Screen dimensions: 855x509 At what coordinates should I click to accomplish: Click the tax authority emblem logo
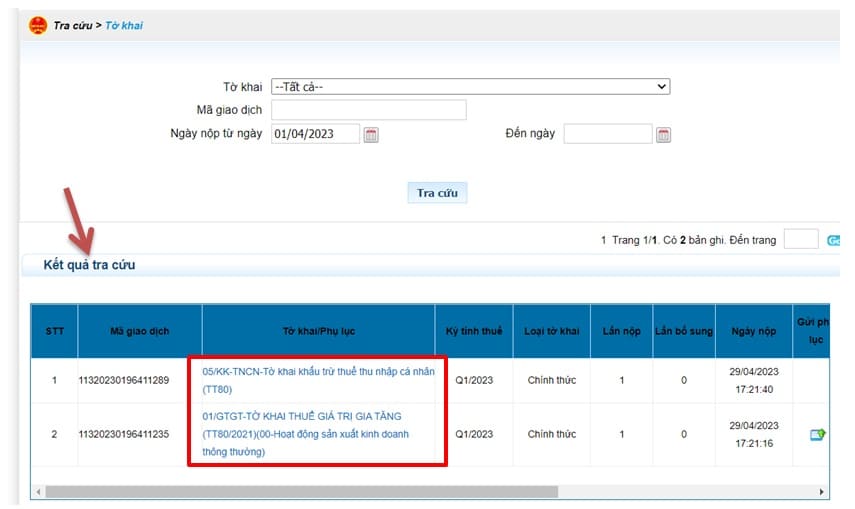(x=38, y=25)
